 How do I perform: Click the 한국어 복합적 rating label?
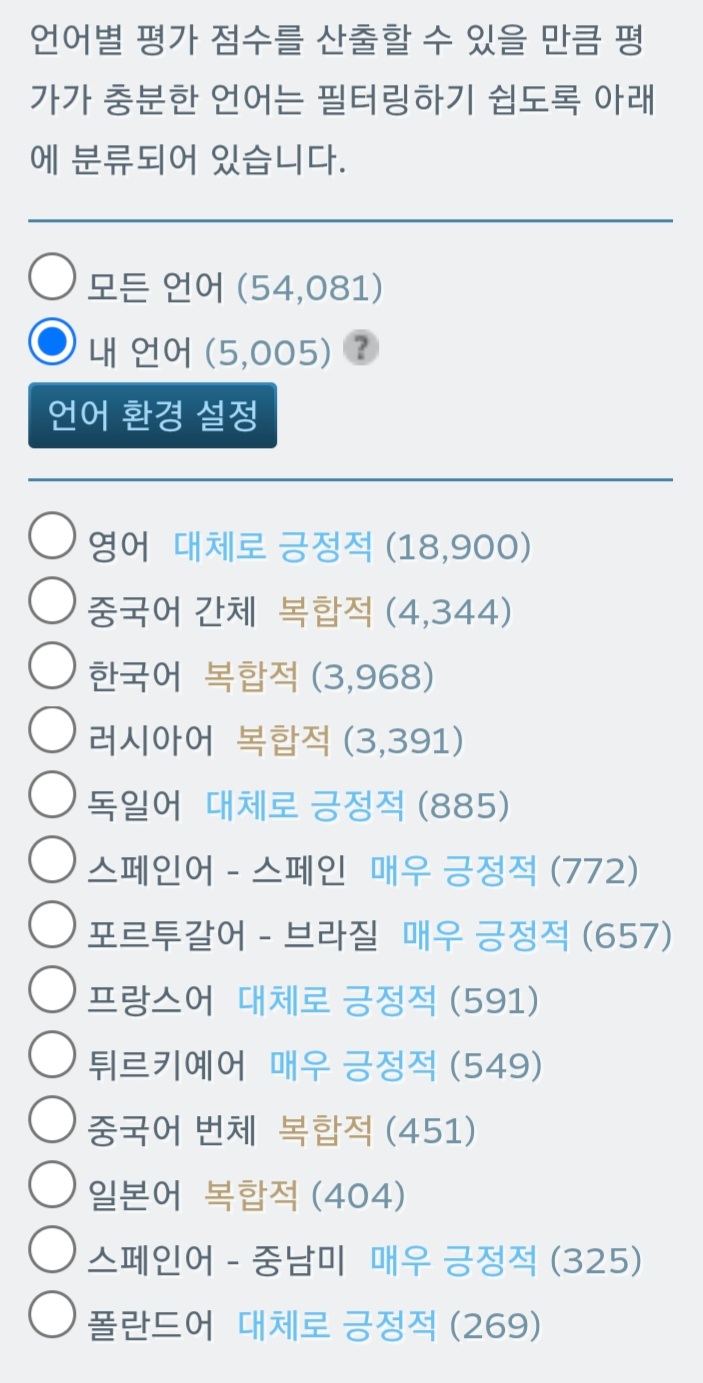(251, 678)
